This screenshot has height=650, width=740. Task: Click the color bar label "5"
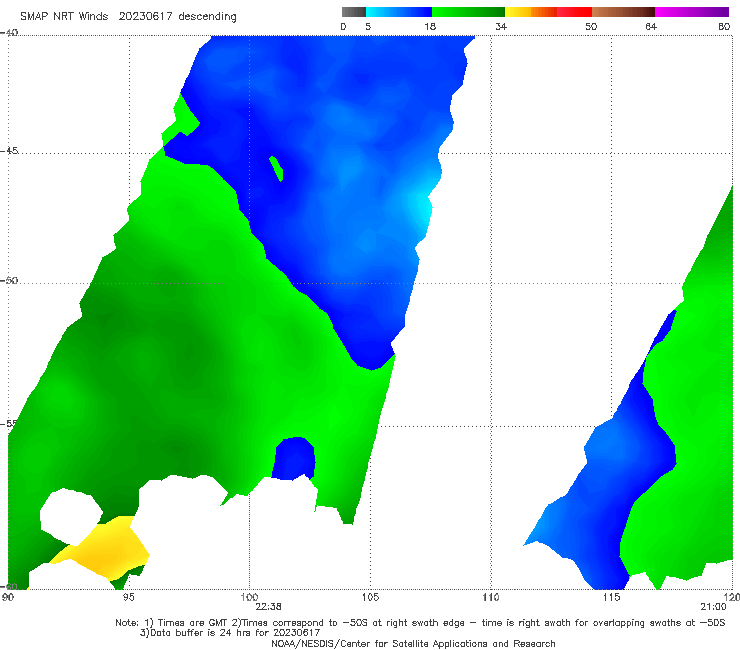point(368,27)
